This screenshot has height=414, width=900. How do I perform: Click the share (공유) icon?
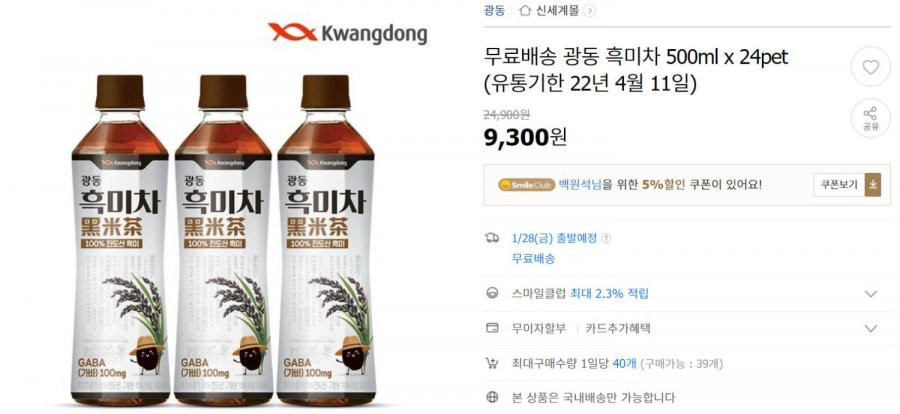click(x=870, y=119)
